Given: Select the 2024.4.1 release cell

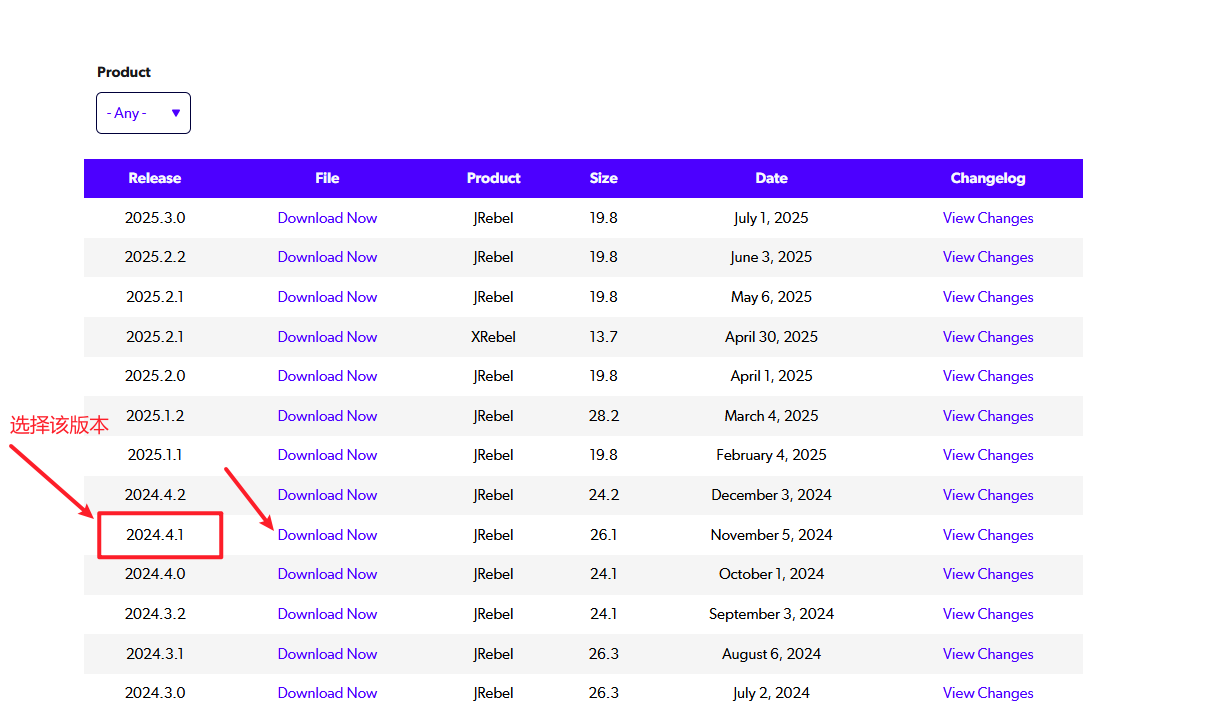Looking at the screenshot, I should click(x=155, y=535).
